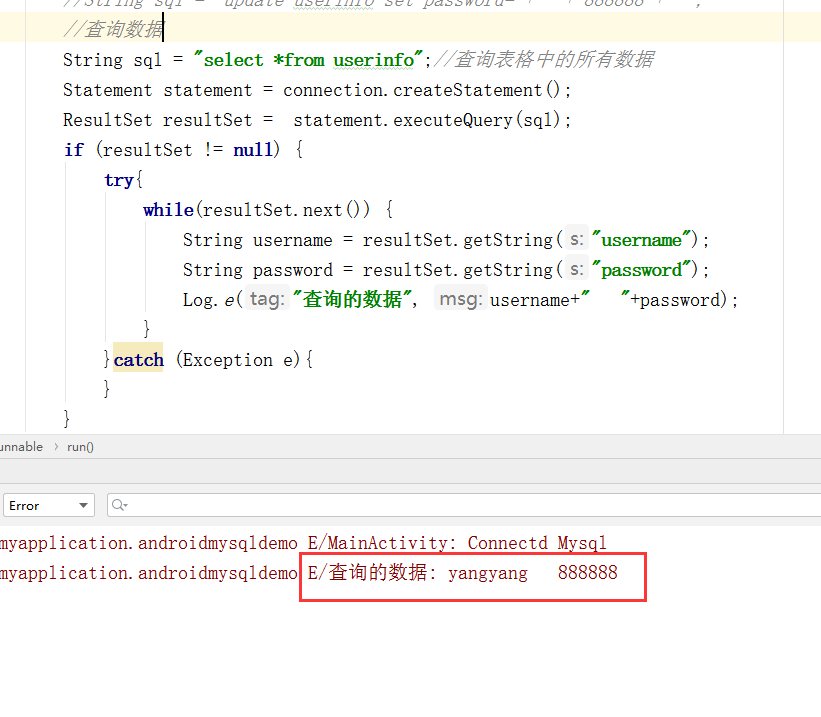Click the log line showing yangyang 888888
This screenshot has width=821, height=717.
click(309, 573)
